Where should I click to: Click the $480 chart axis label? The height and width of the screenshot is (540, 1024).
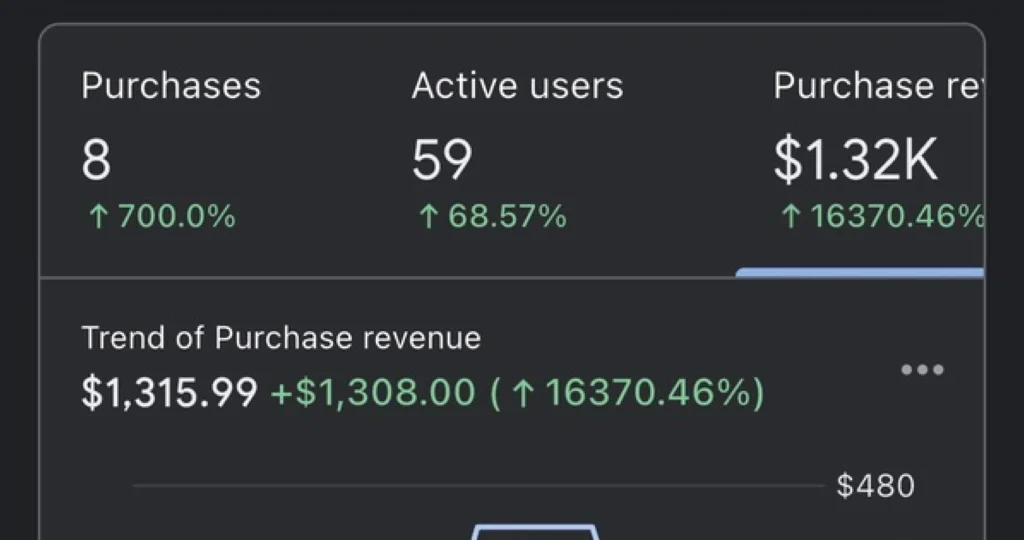[875, 486]
